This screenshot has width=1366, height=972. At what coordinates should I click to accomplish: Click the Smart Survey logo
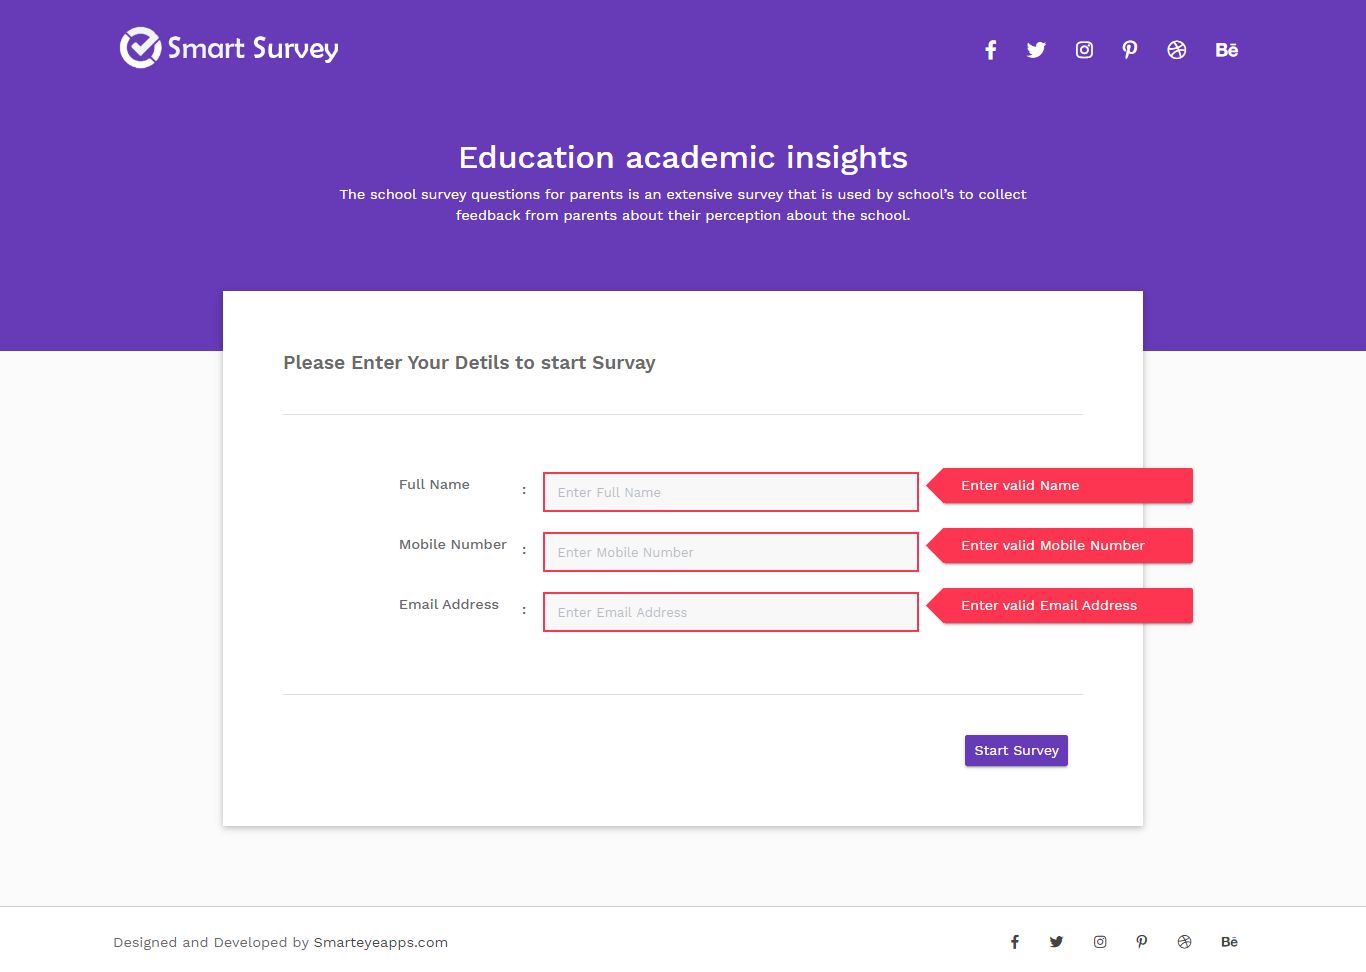tap(229, 48)
